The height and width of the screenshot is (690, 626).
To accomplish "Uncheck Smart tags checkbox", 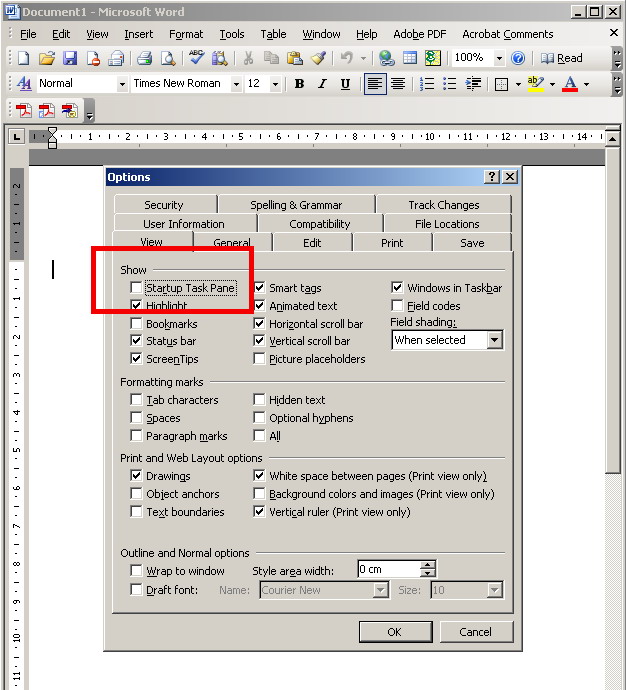I will coord(259,288).
